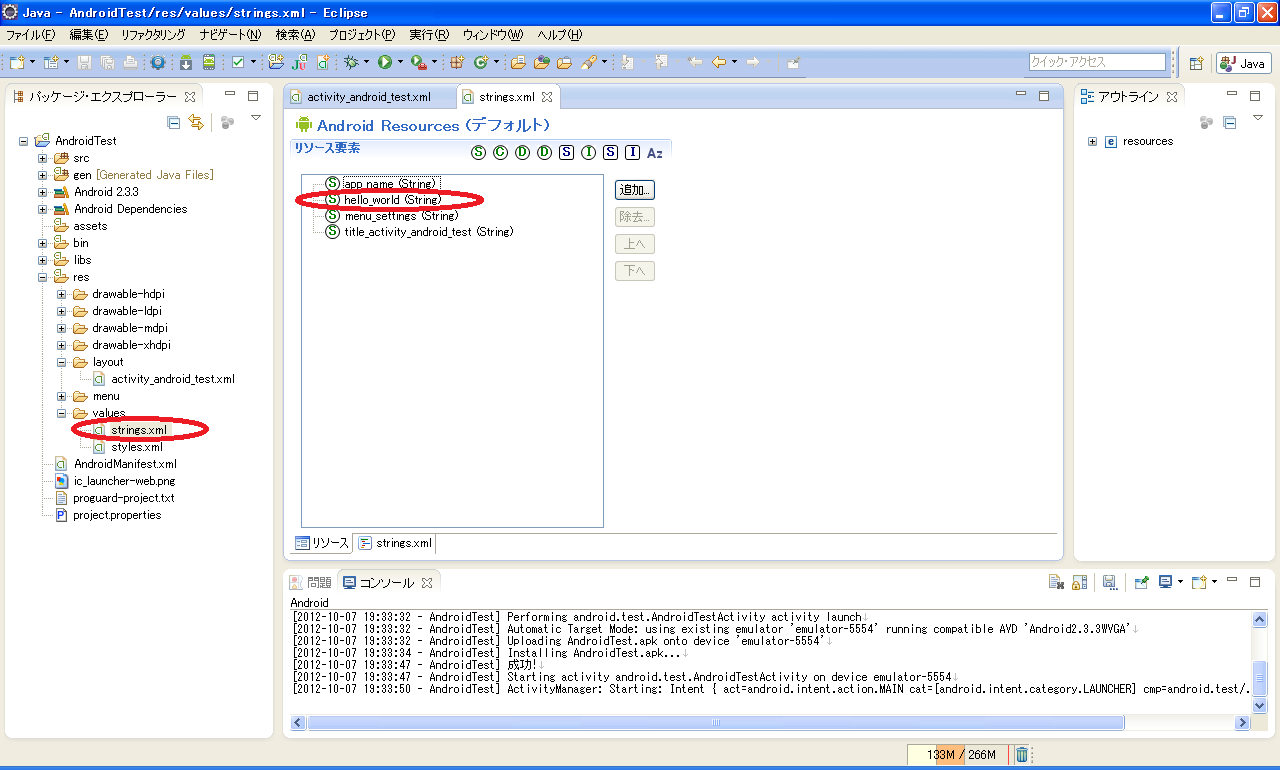This screenshot has width=1280, height=770.
Task: Click the garbage collector trash icon
Action: click(x=1021, y=755)
